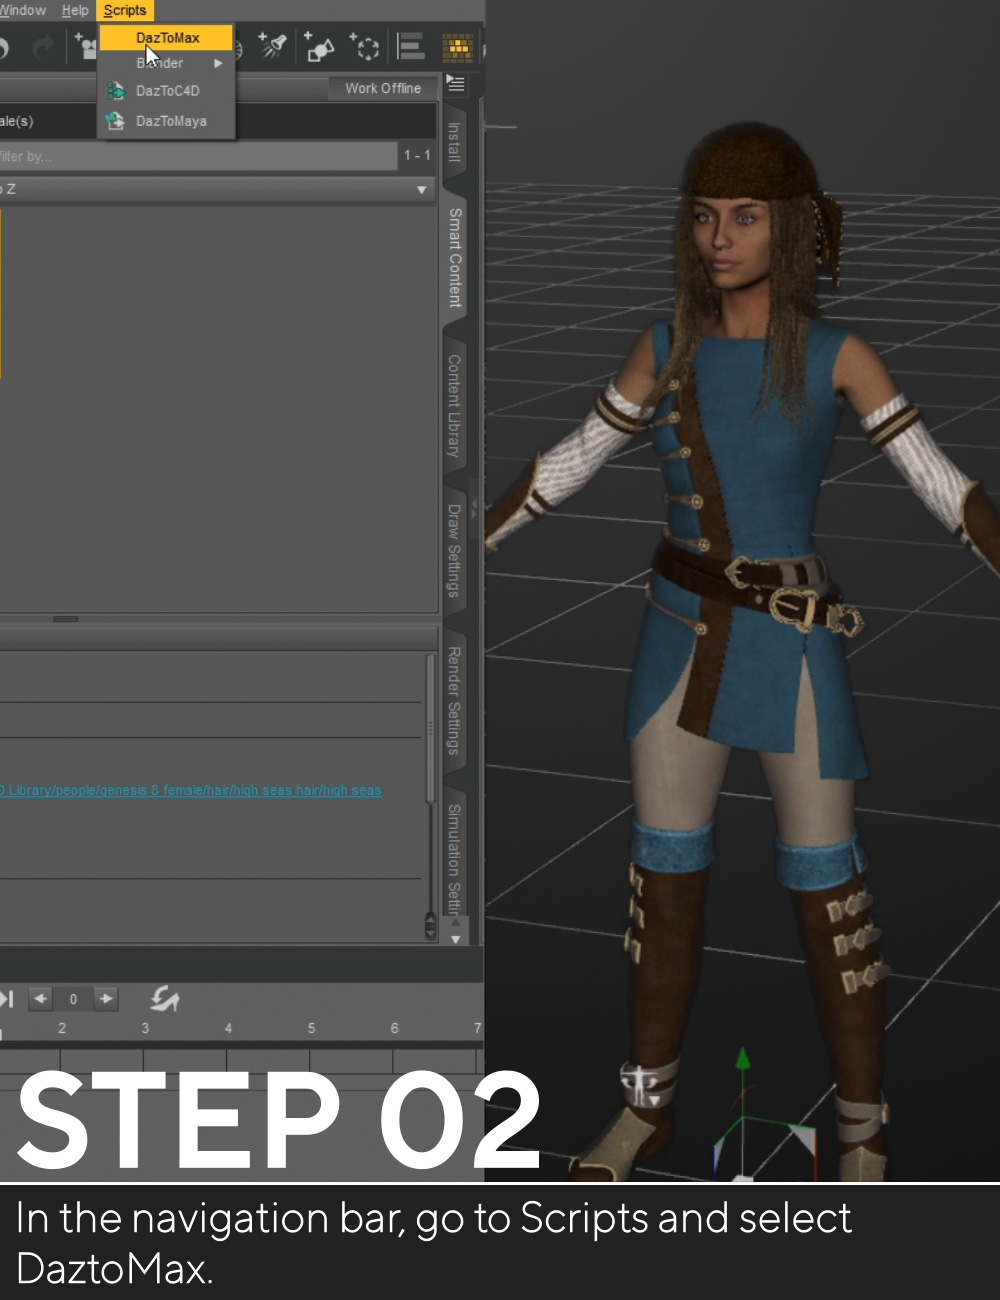The image size is (1000, 1300).
Task: Switch to the Smart Content tab
Action: click(455, 257)
